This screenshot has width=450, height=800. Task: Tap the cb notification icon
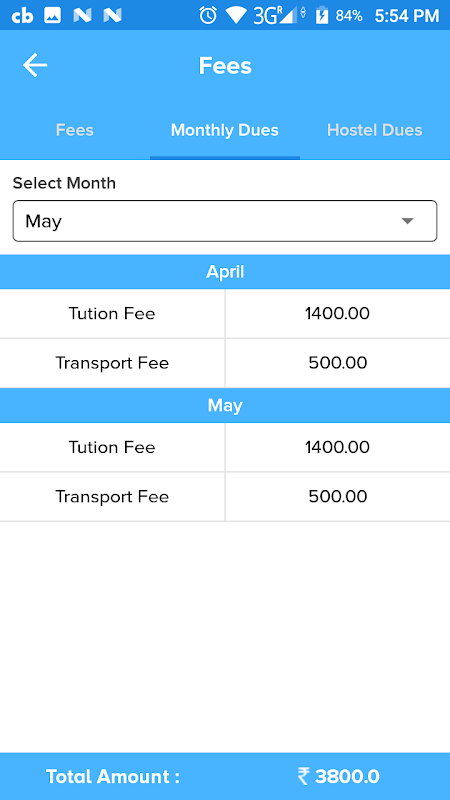[x=22, y=16]
